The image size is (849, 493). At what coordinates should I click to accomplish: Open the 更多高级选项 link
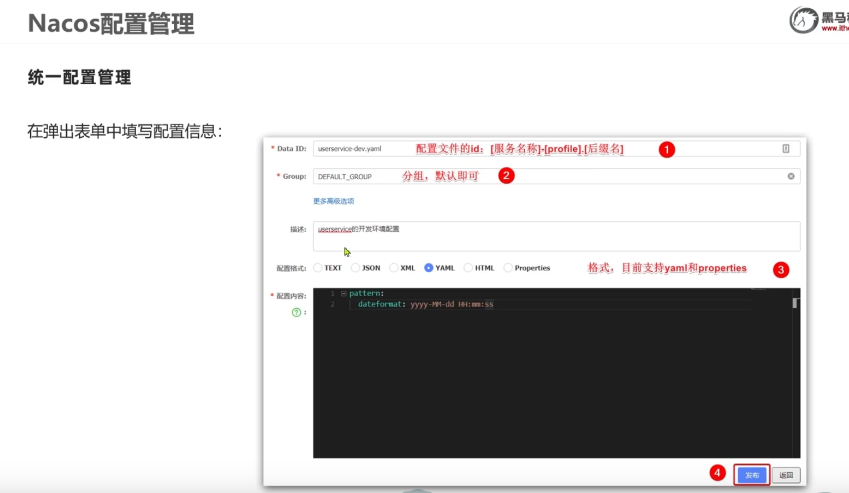[x=334, y=201]
